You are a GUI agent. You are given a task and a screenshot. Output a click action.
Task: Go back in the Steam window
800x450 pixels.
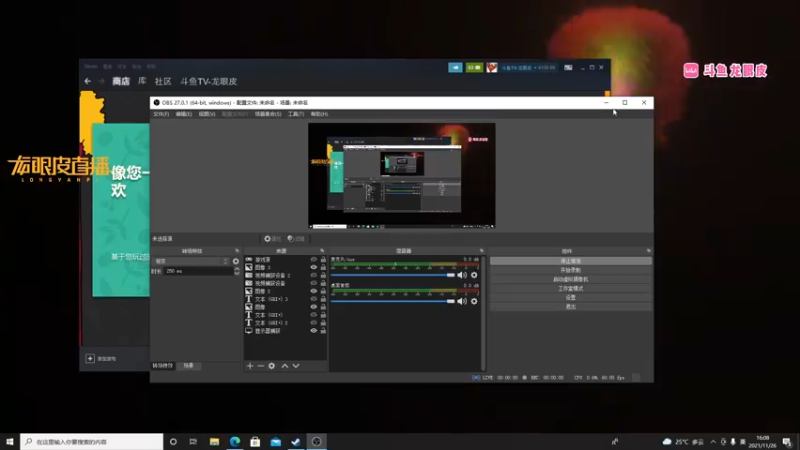[x=88, y=81]
